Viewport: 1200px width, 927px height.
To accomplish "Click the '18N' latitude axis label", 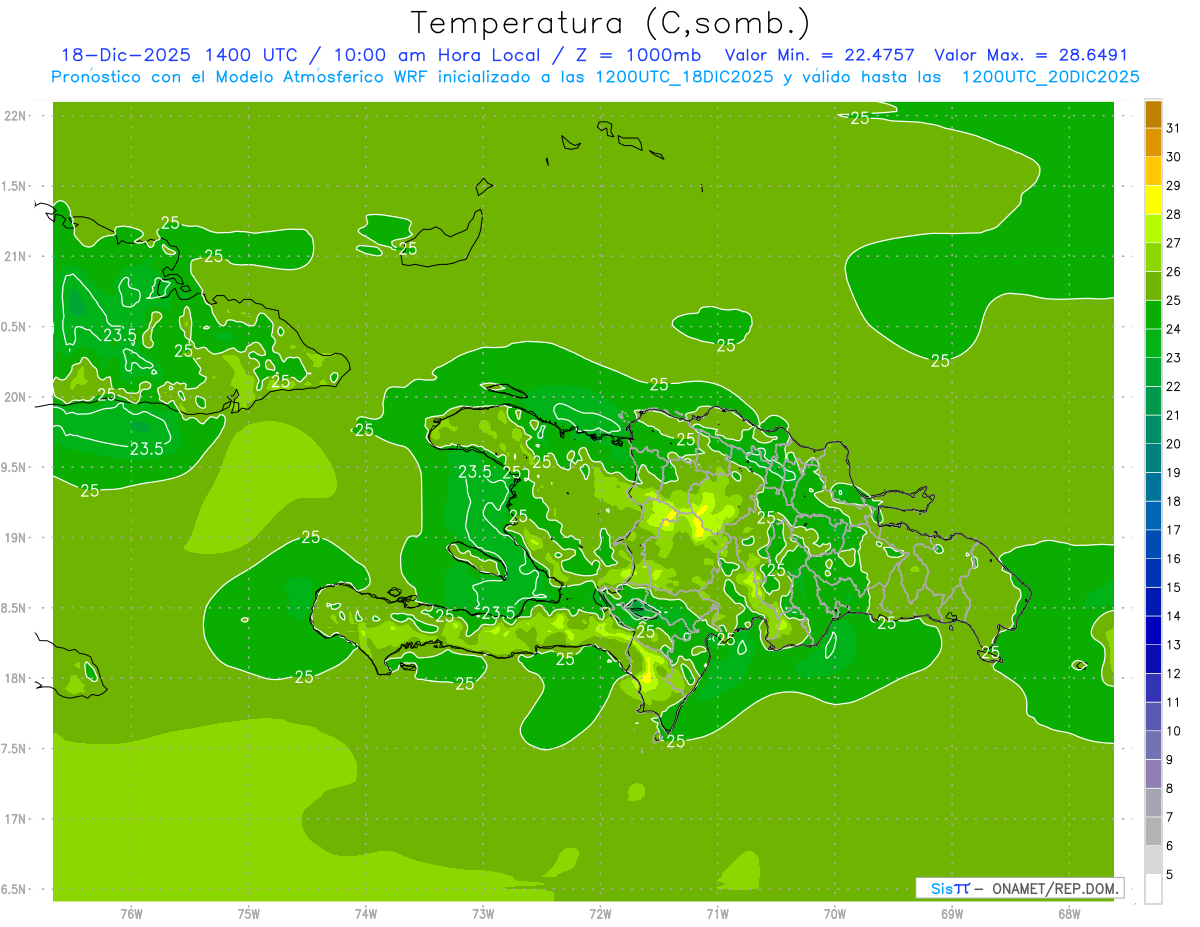I will 15,678.
